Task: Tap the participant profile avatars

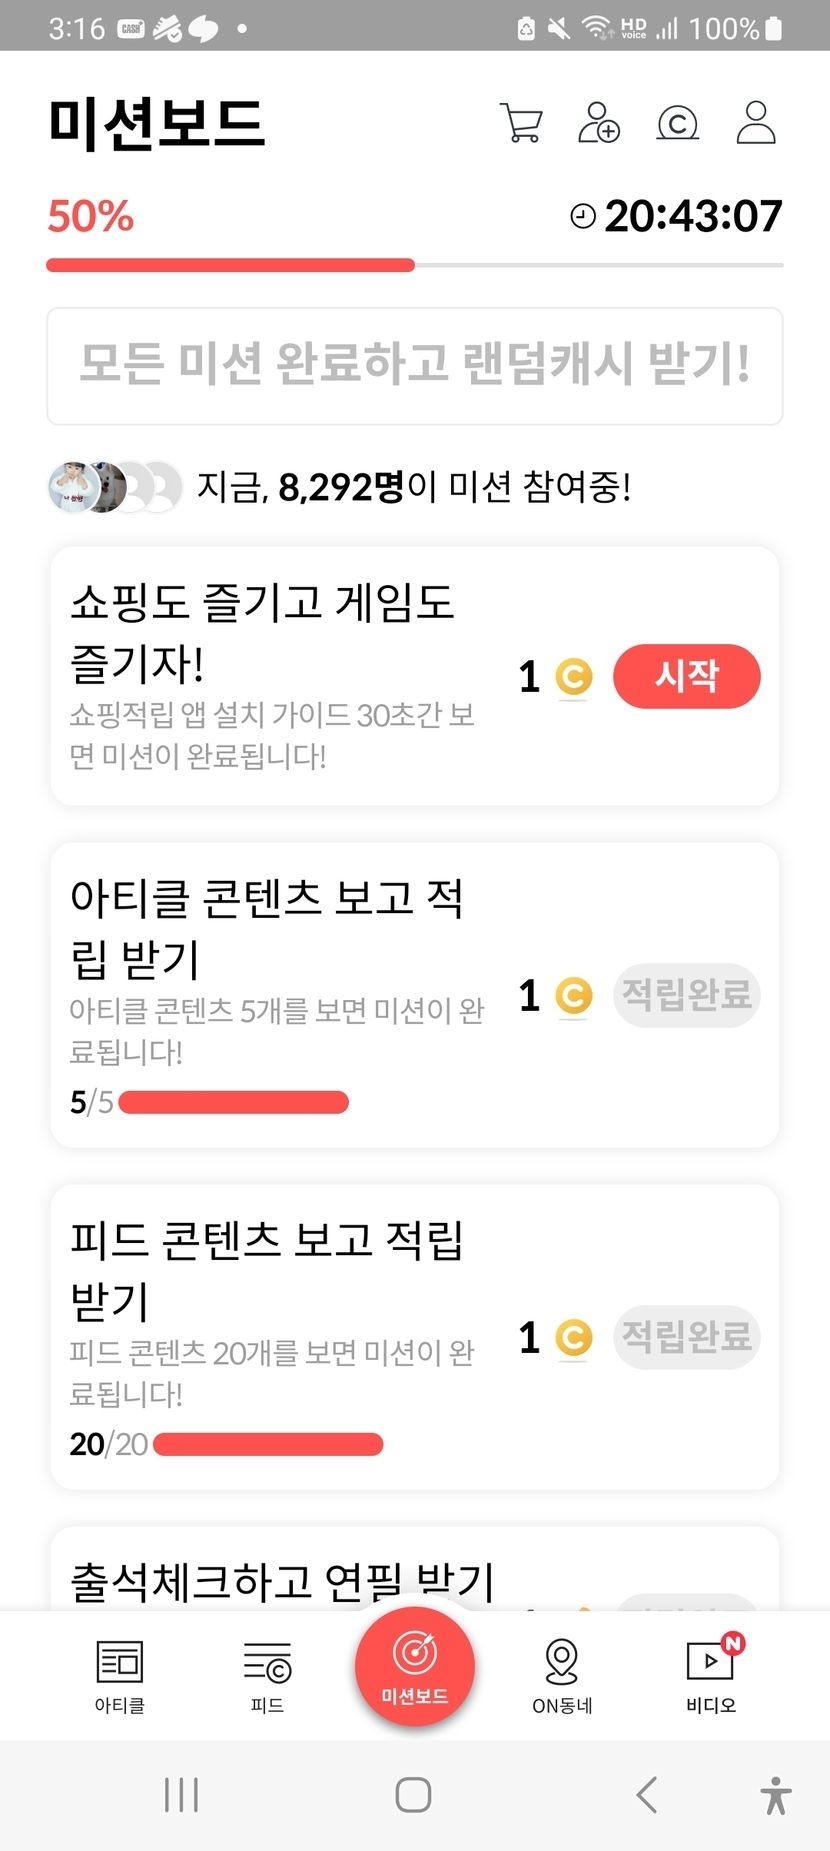Action: [115, 487]
